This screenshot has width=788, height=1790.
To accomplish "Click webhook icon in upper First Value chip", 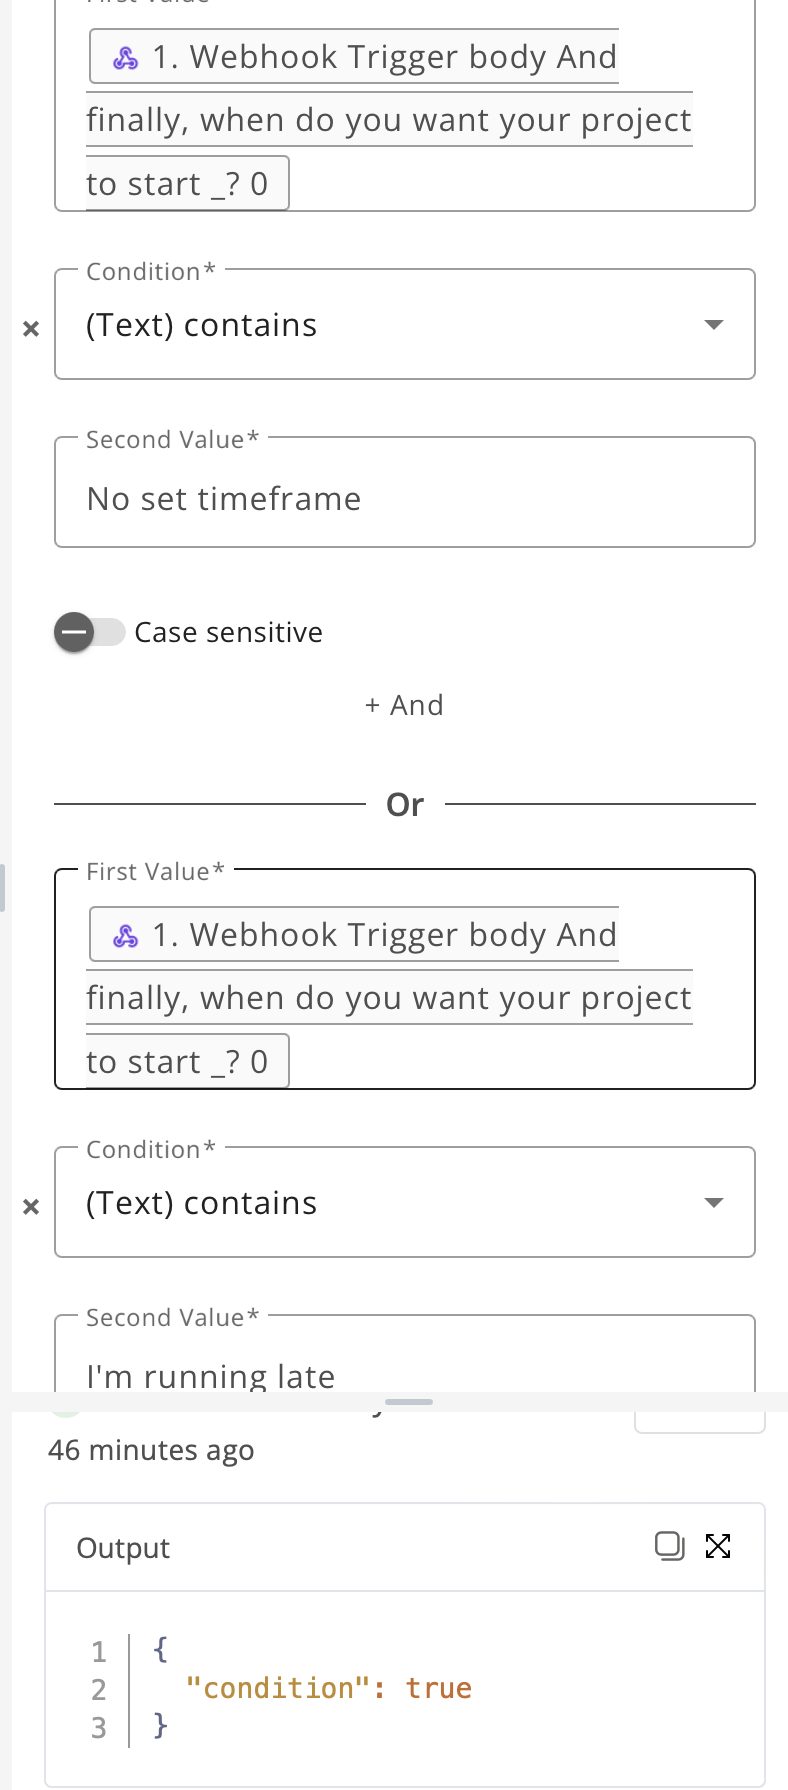I will [x=126, y=58].
